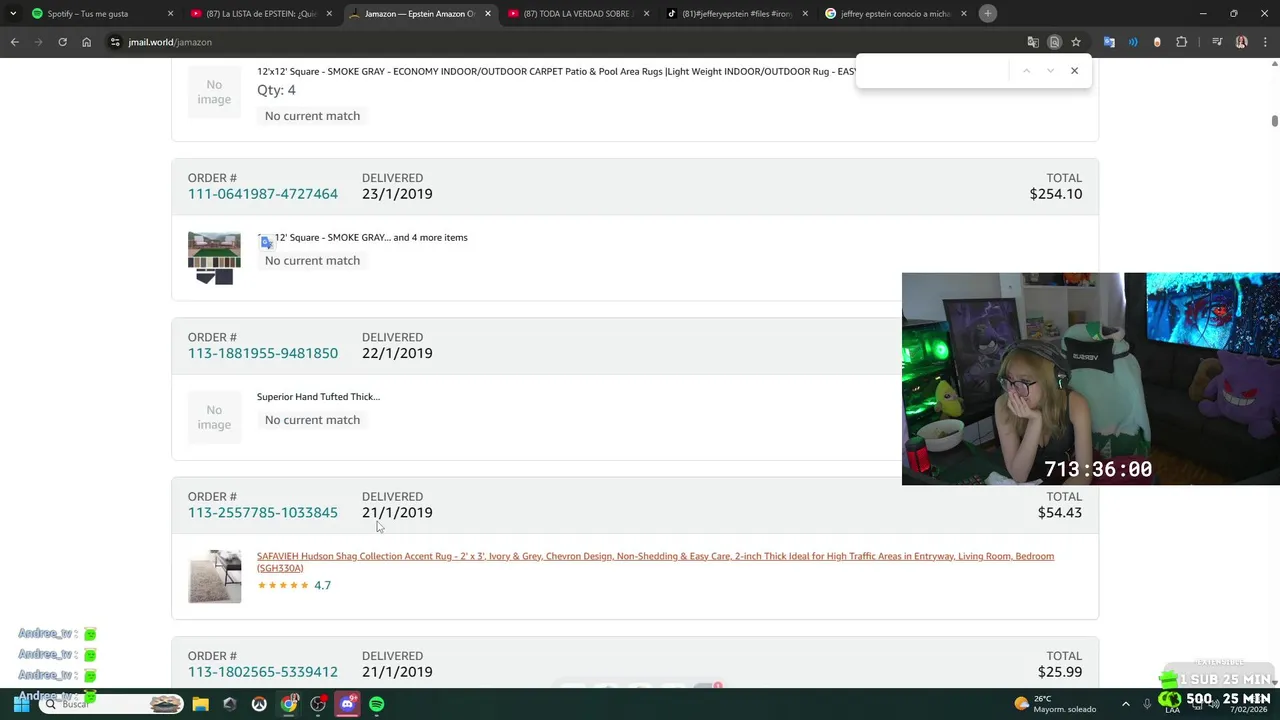Screen dimensions: 1280x720
Task: Open the extensions puzzle menu
Action: [x=1182, y=42]
